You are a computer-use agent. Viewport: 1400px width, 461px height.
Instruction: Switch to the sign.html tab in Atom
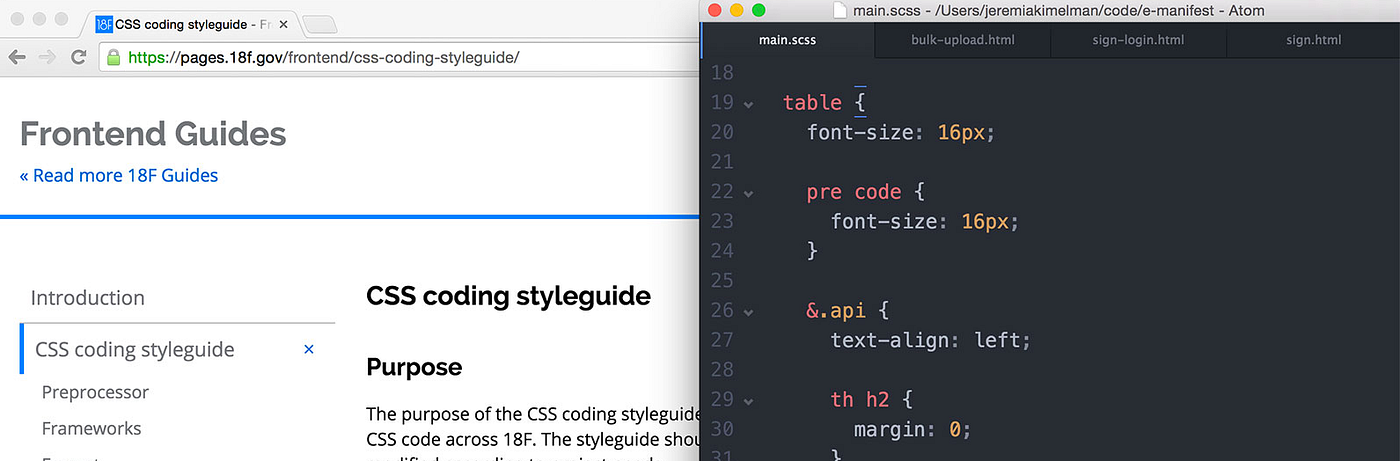coord(1313,40)
